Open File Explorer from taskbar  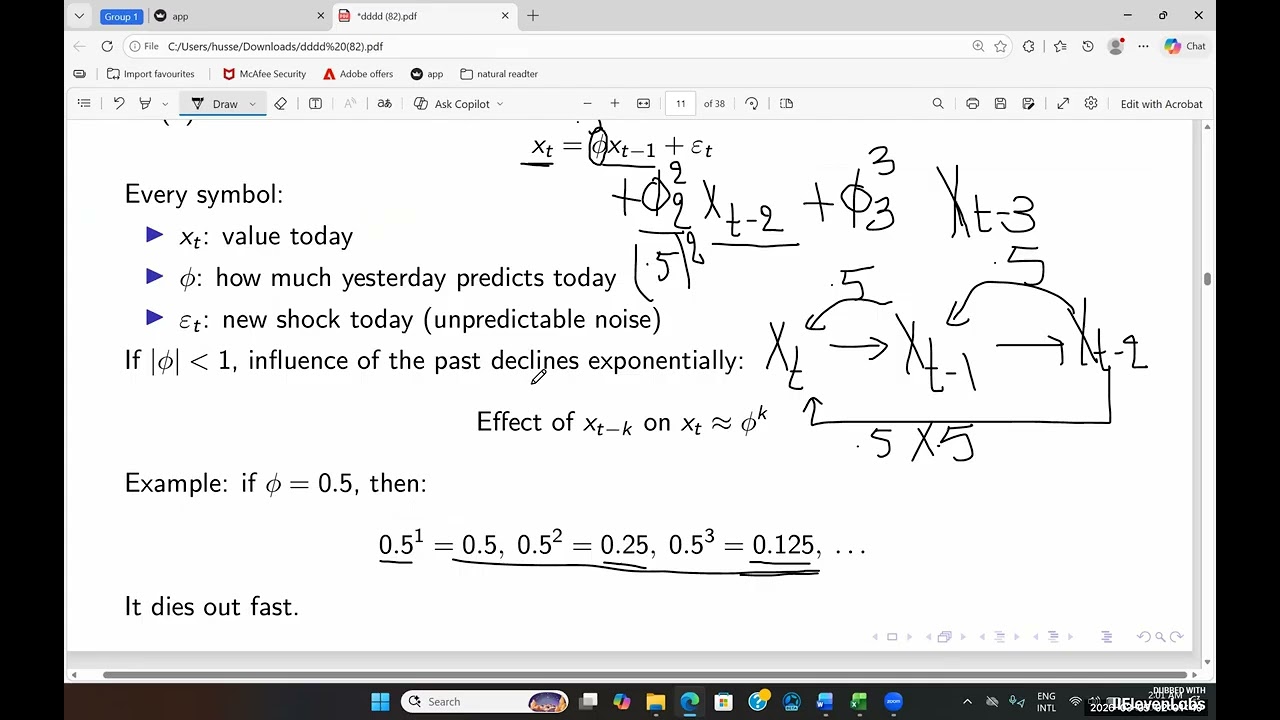(x=655, y=702)
